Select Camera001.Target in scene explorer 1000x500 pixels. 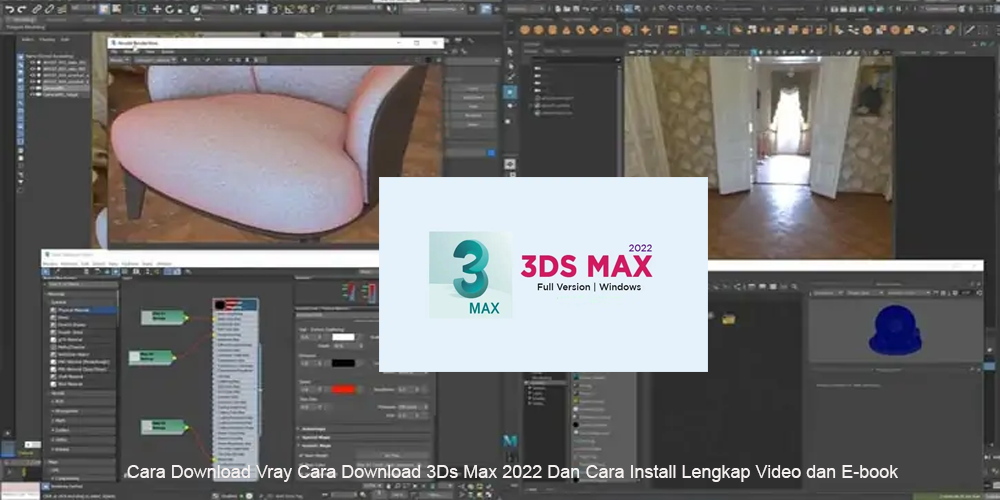[61, 94]
